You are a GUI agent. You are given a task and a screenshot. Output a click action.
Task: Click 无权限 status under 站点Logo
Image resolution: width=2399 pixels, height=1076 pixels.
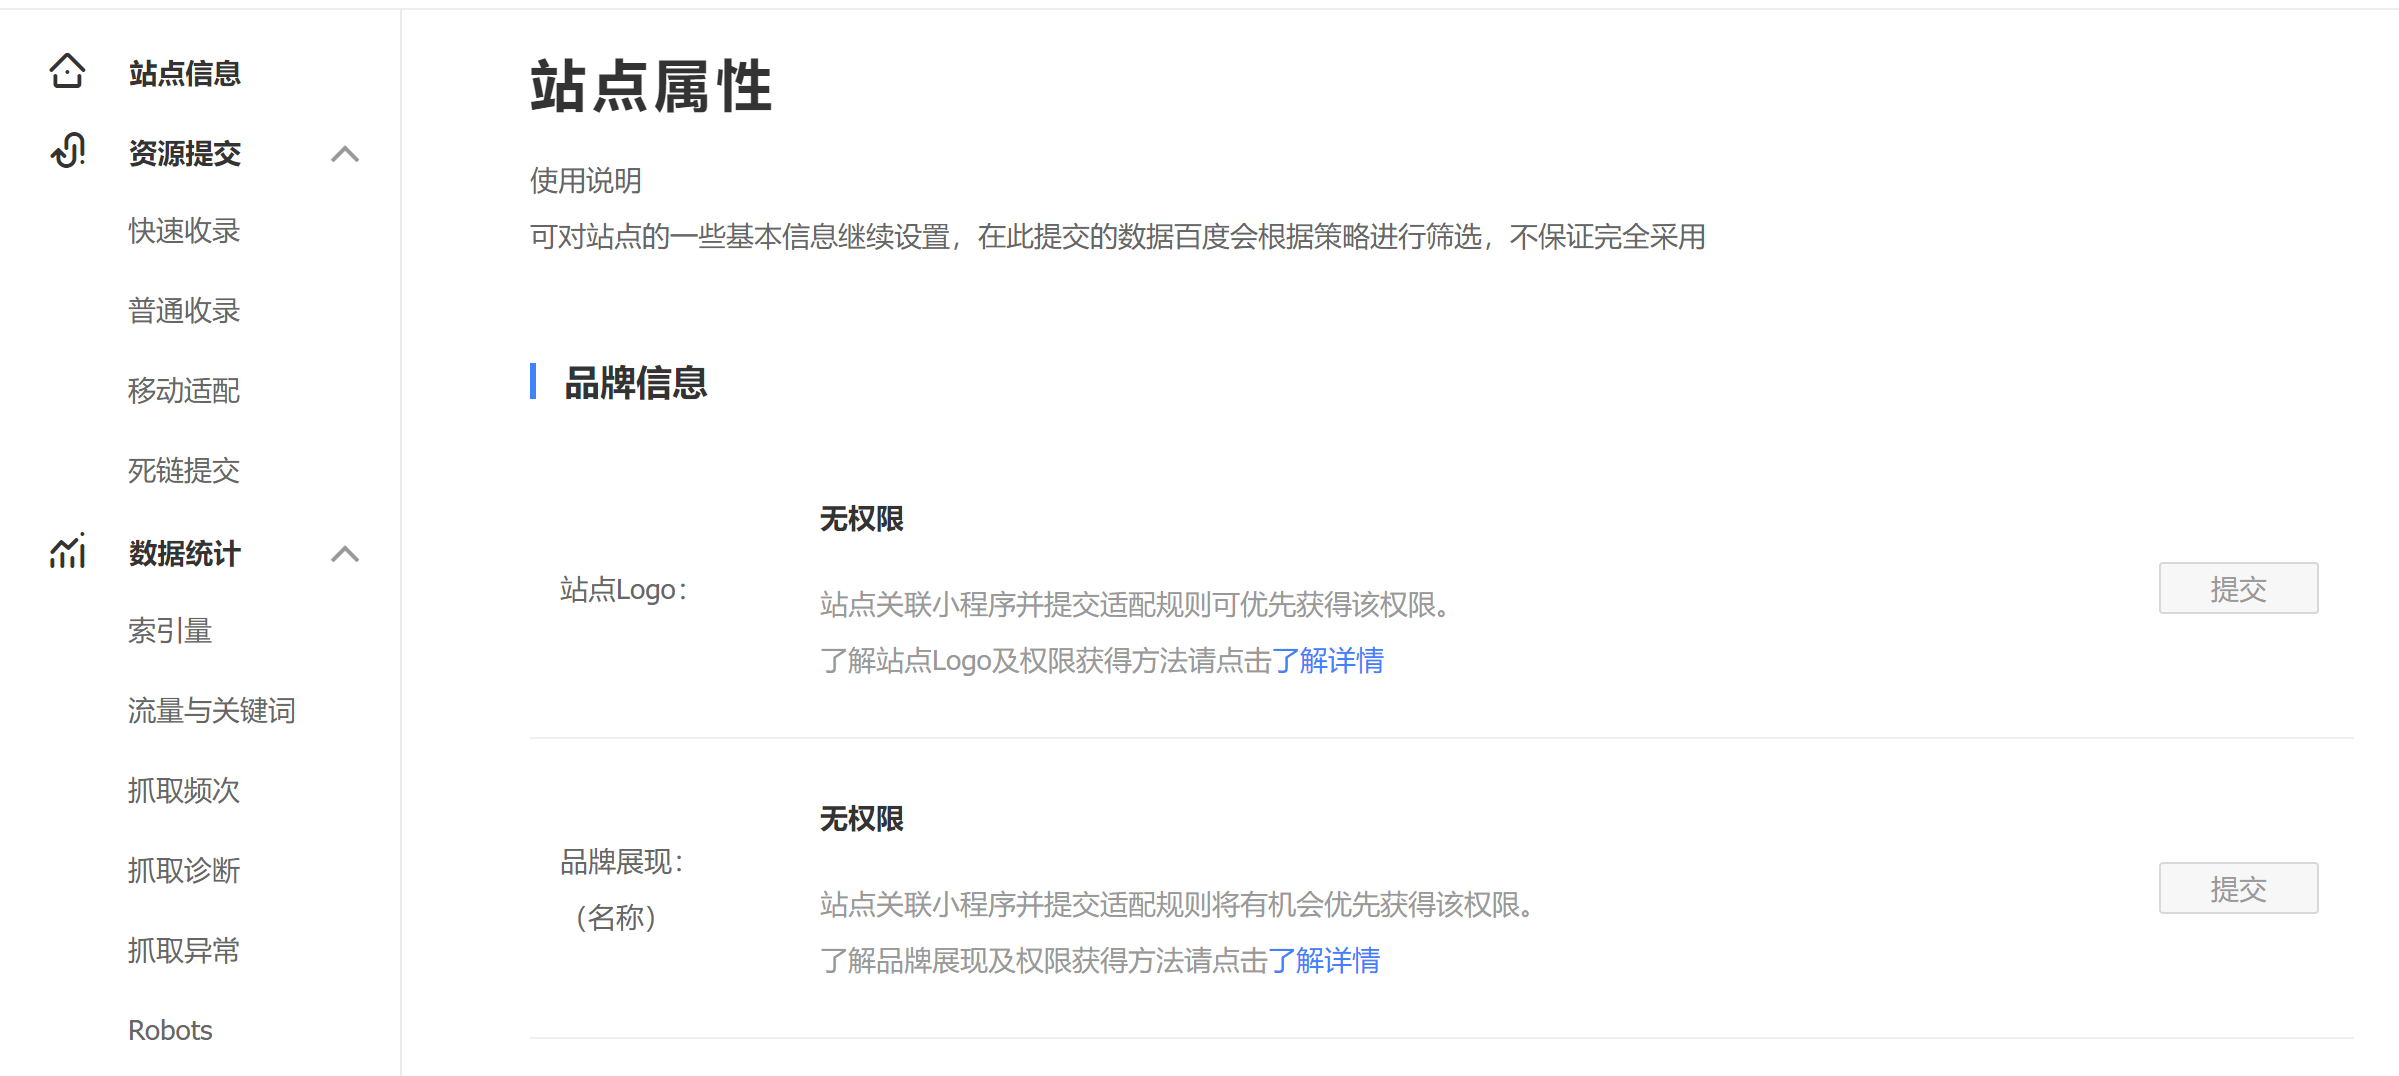point(862,519)
